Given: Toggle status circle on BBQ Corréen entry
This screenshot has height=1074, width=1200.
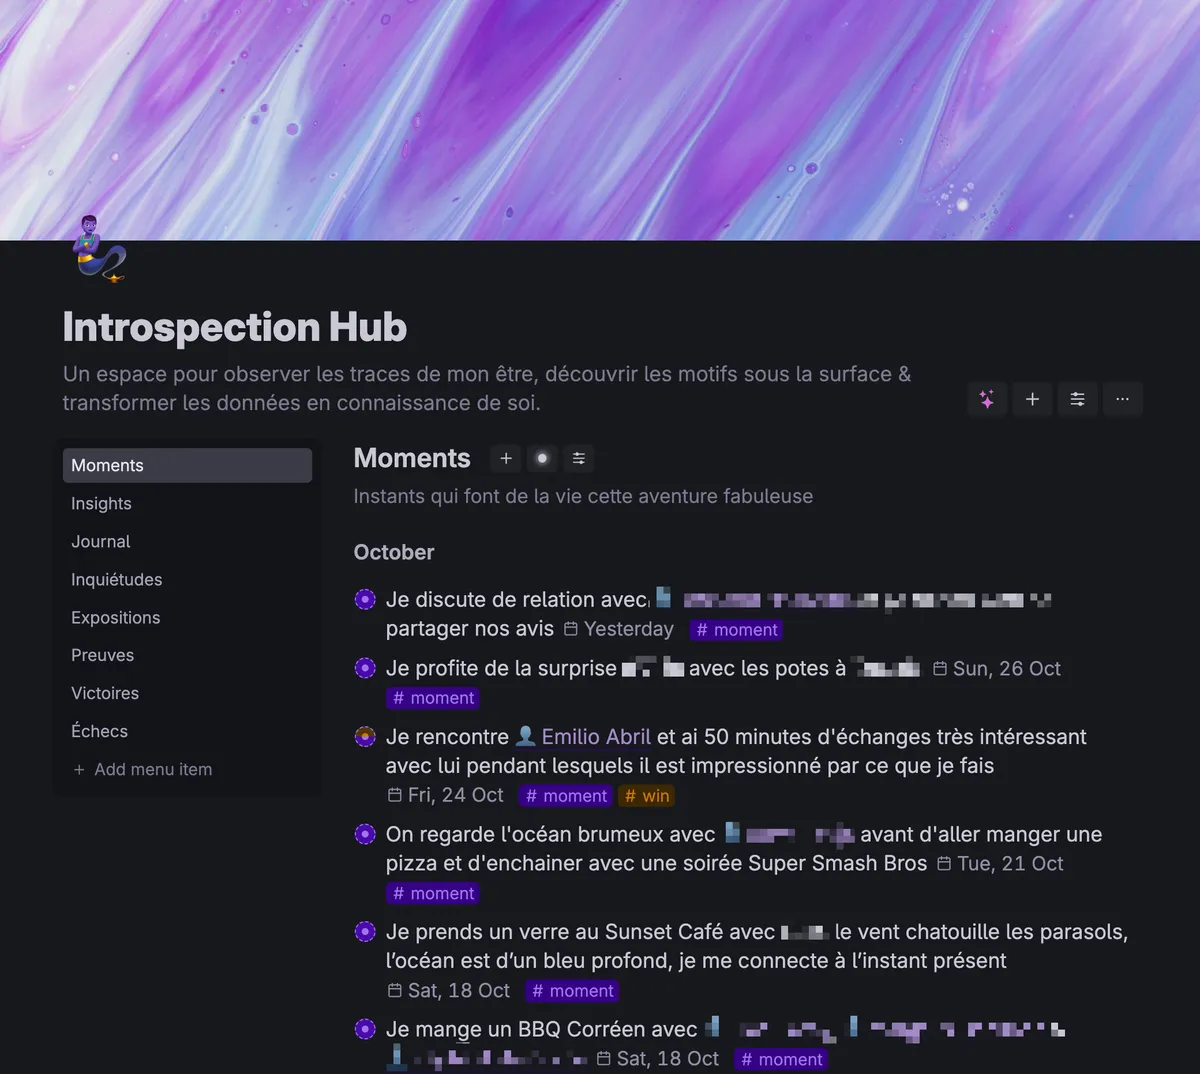Looking at the screenshot, I should click(x=365, y=1029).
